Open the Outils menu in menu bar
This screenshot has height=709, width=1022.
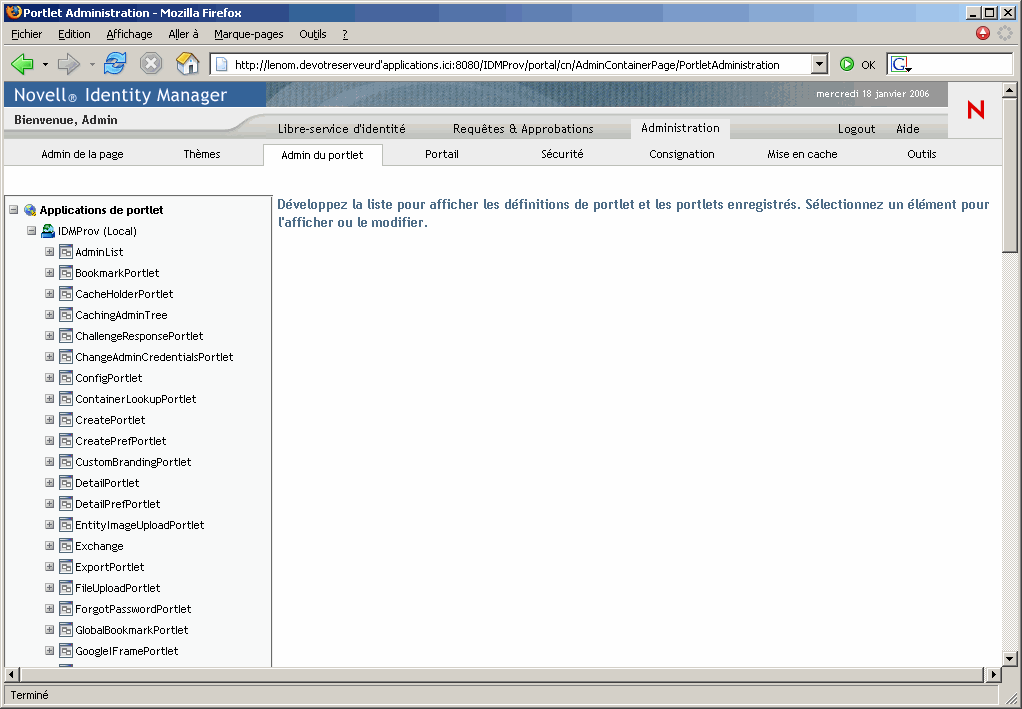tap(313, 34)
